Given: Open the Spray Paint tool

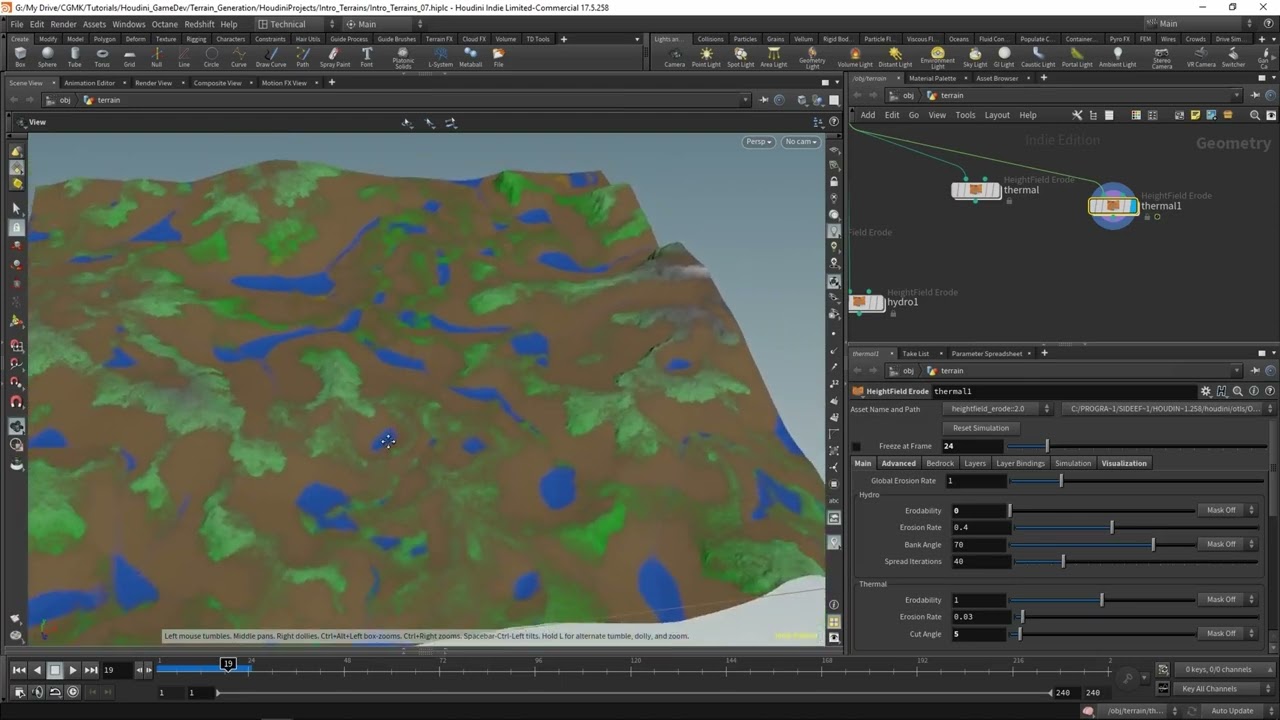Looking at the screenshot, I should click(x=335, y=57).
